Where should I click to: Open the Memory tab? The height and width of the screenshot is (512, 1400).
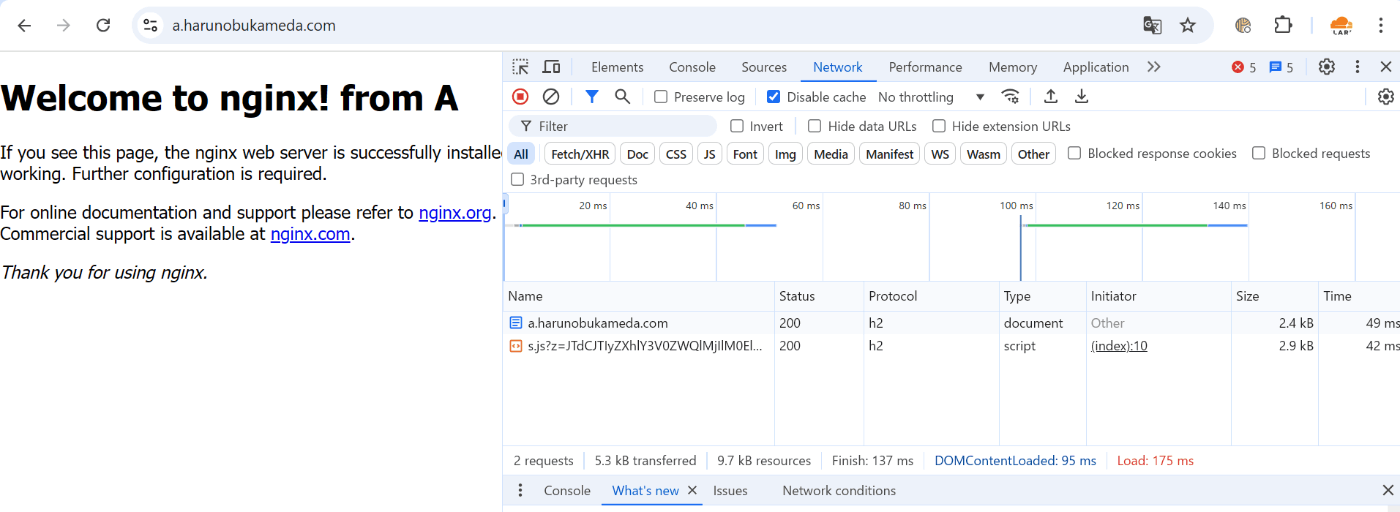pos(1013,67)
